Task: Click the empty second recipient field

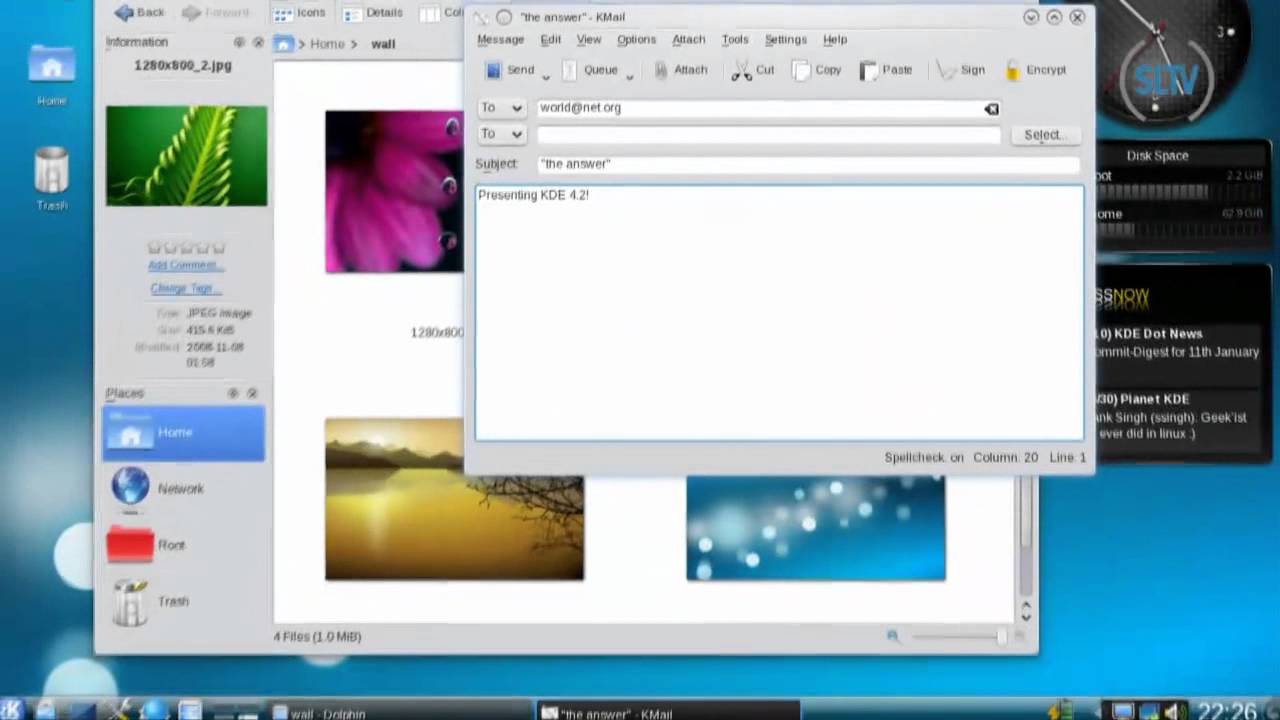Action: tap(768, 134)
